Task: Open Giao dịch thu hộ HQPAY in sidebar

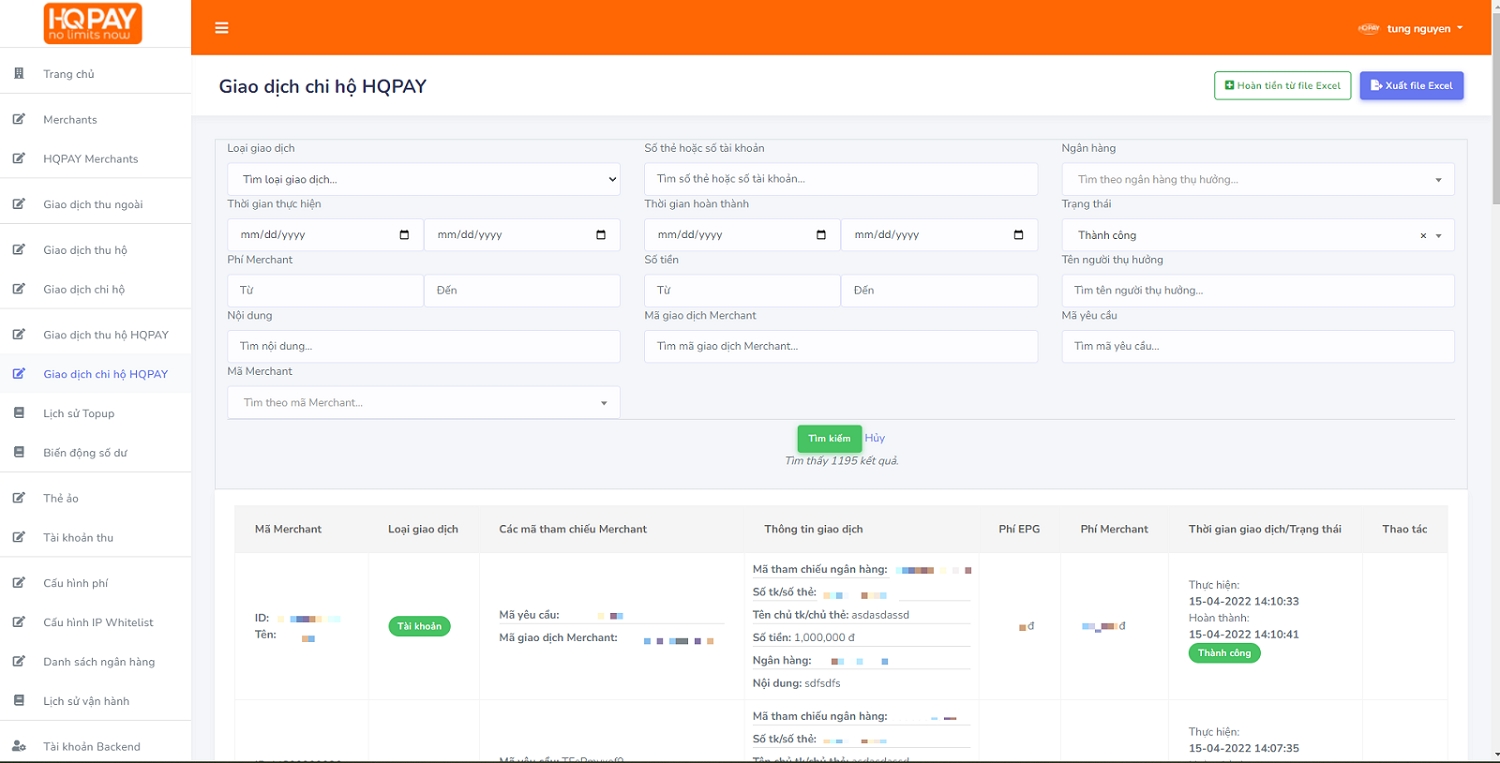Action: pos(106,335)
